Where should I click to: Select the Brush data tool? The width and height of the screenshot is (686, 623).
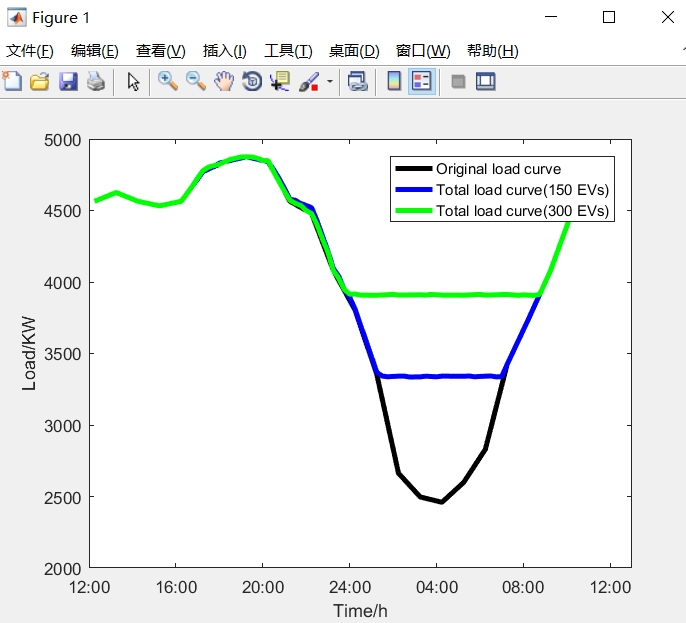pos(309,81)
